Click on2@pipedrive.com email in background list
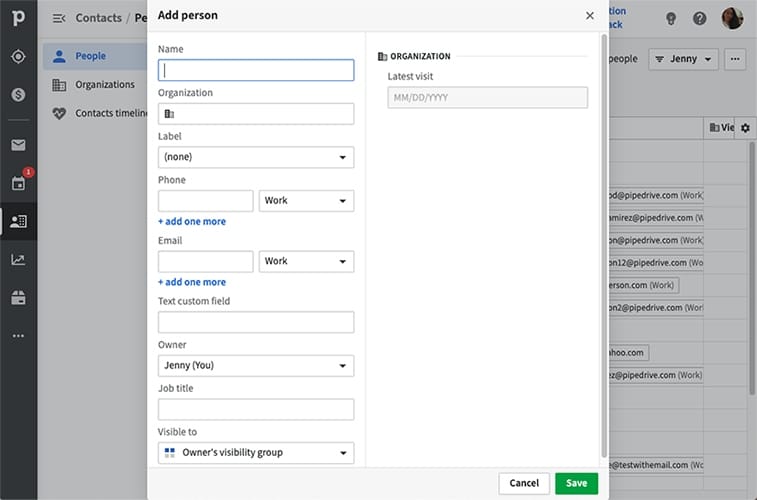 pyautogui.click(x=656, y=308)
